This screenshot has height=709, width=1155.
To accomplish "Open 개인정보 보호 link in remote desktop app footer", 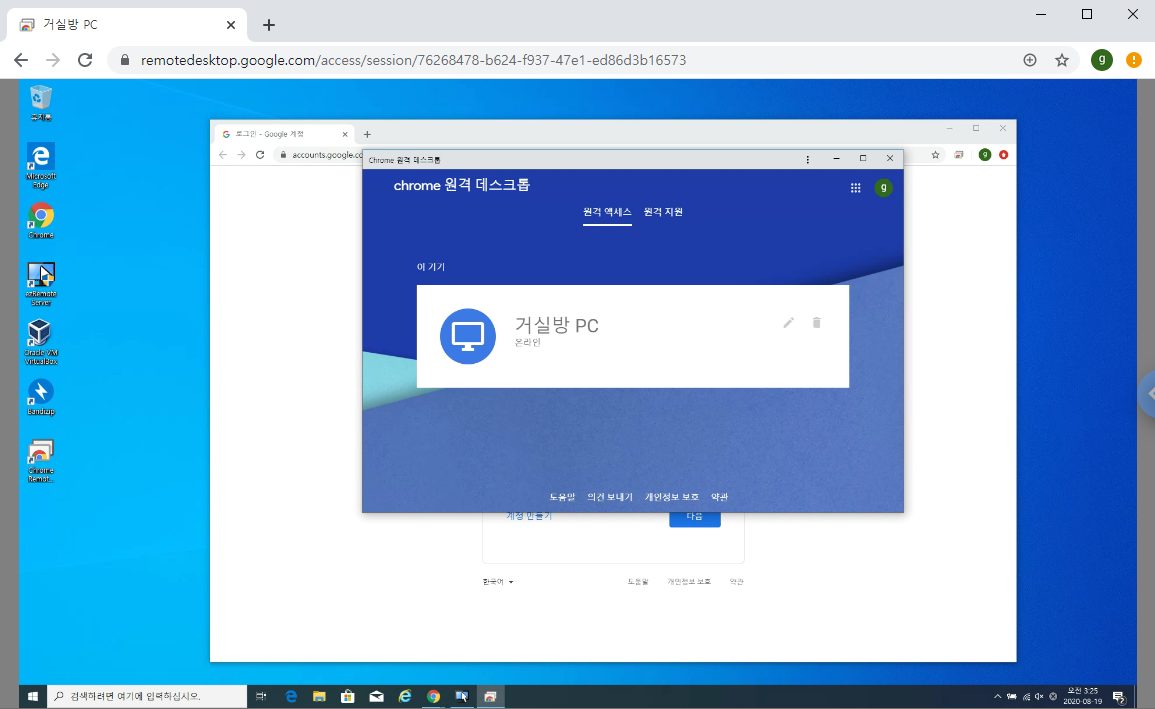I will (672, 497).
